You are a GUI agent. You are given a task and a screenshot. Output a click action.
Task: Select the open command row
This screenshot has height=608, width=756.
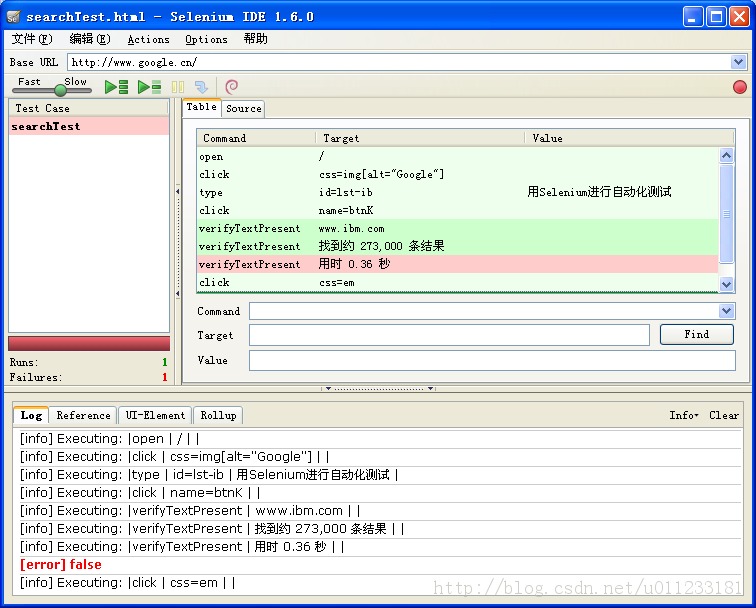point(458,156)
